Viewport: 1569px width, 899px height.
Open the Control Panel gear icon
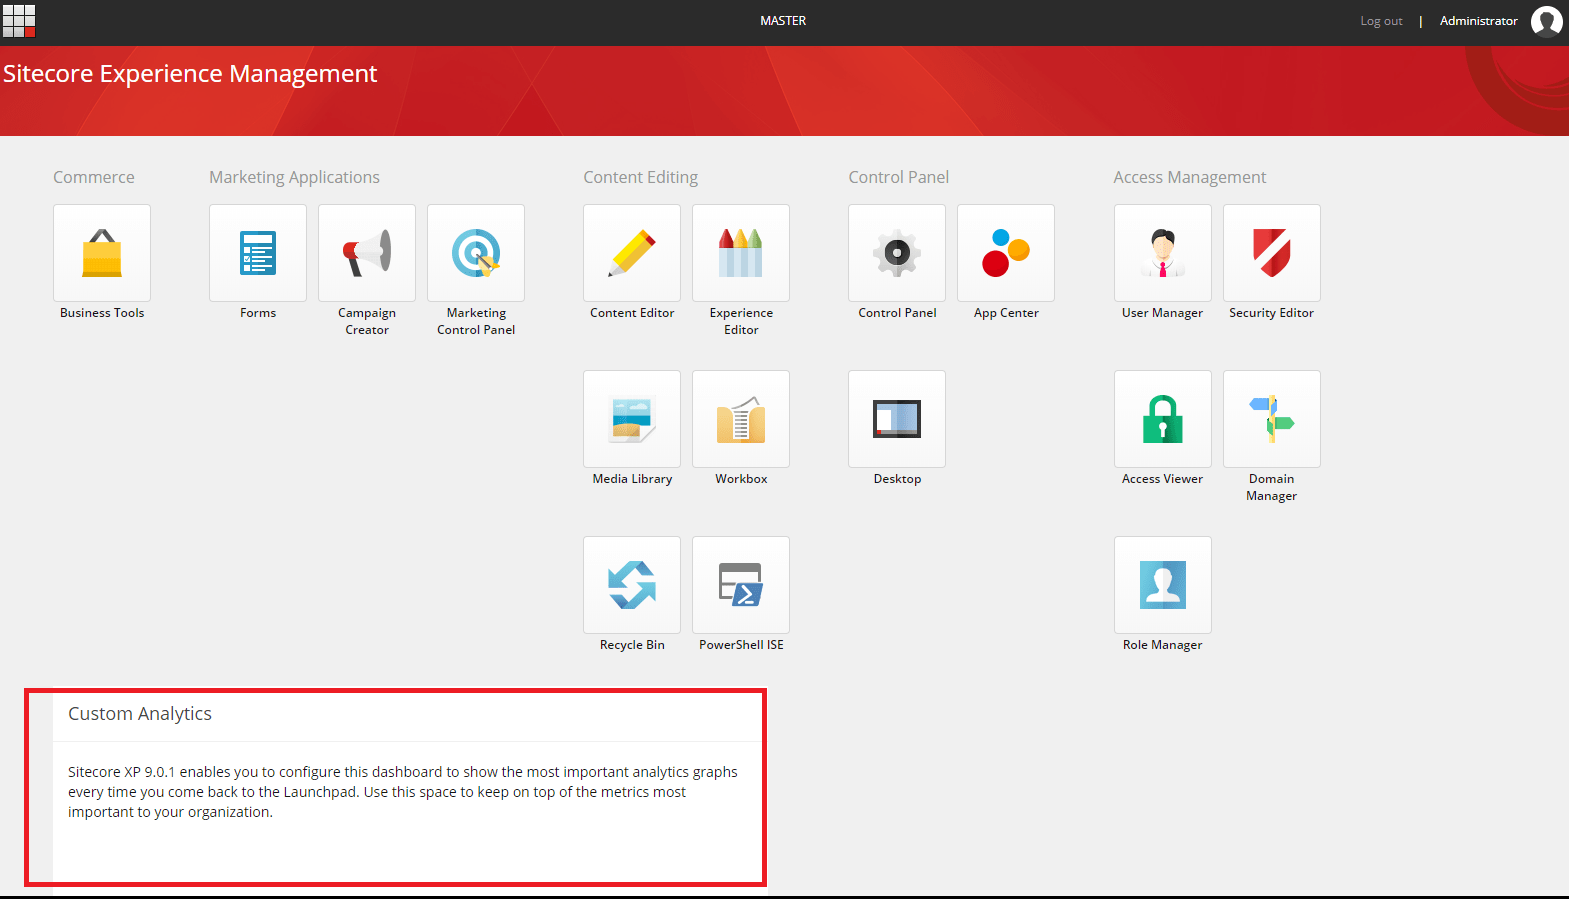(897, 253)
